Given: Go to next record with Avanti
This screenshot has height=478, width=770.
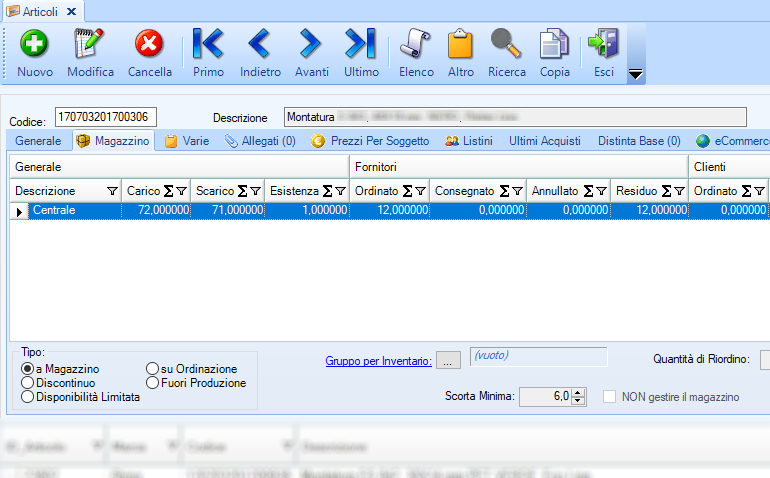Looking at the screenshot, I should coord(311,45).
